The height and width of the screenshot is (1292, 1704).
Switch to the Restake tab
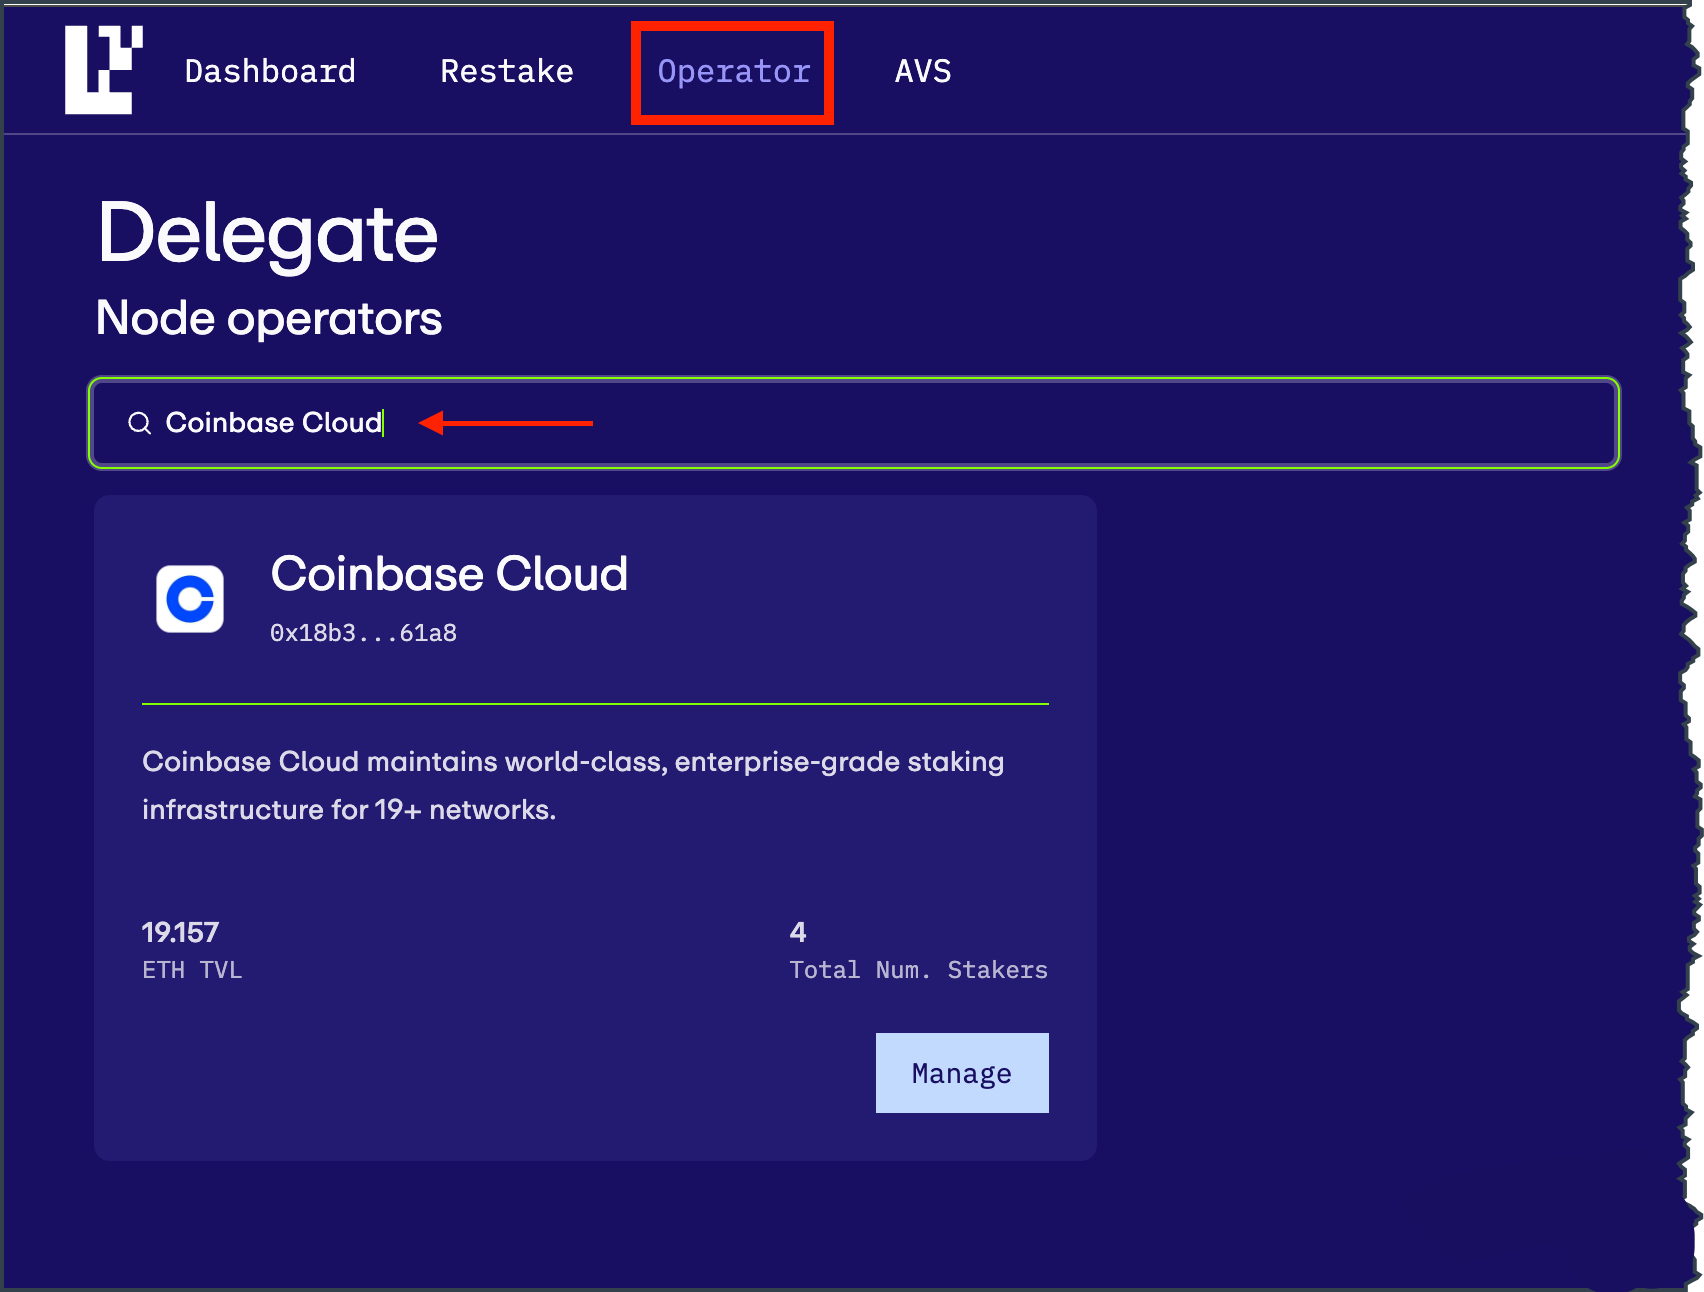click(507, 71)
